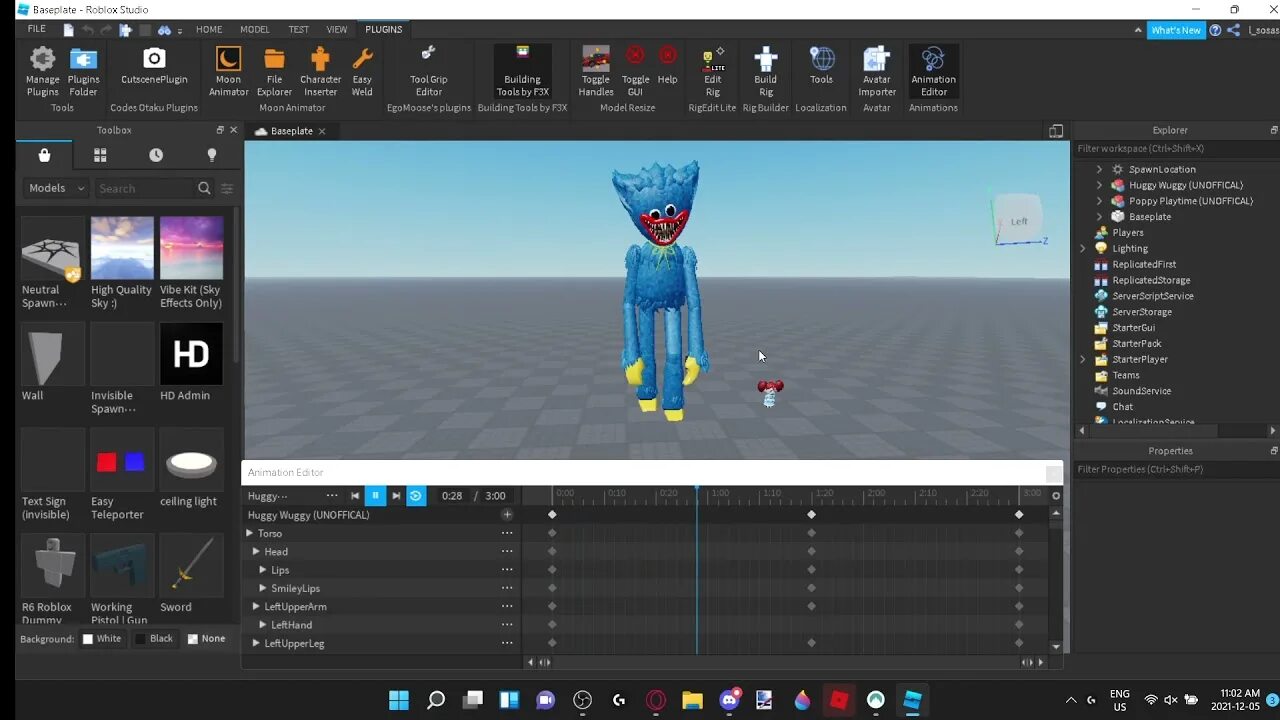Screen dimensions: 1280x720
Task: Click the Character Inserter plugin
Action: (320, 71)
